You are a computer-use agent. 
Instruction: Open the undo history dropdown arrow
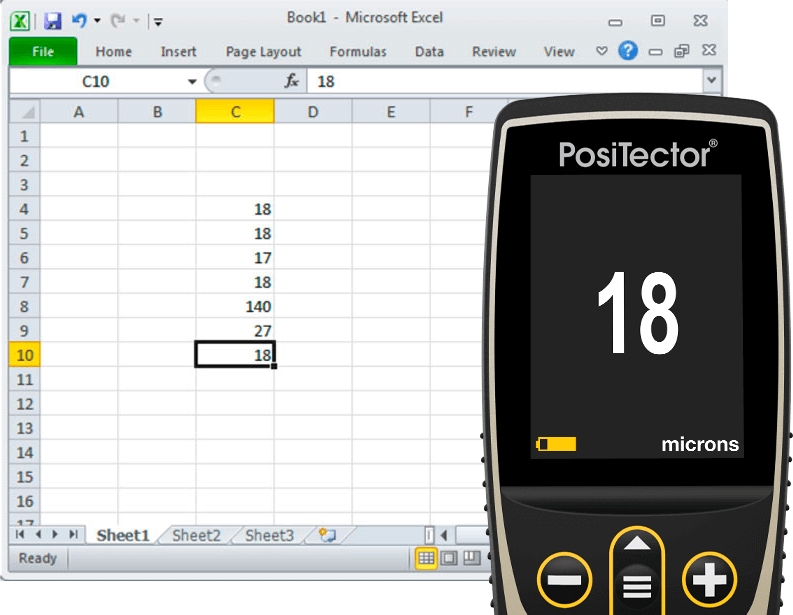click(97, 21)
